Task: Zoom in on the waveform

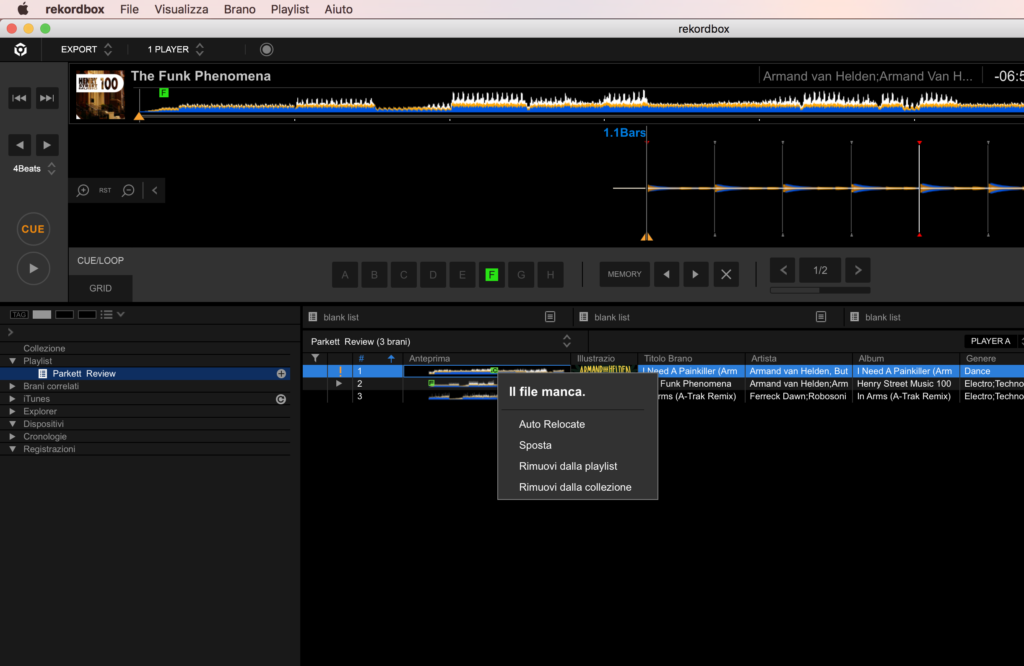Action: 83,190
